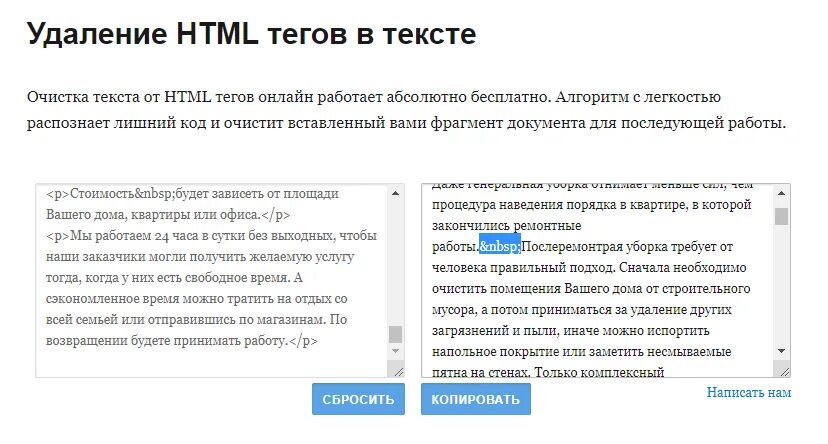828x444 pixels.
Task: Click the right textarea resize handle
Action: [x=784, y=371]
